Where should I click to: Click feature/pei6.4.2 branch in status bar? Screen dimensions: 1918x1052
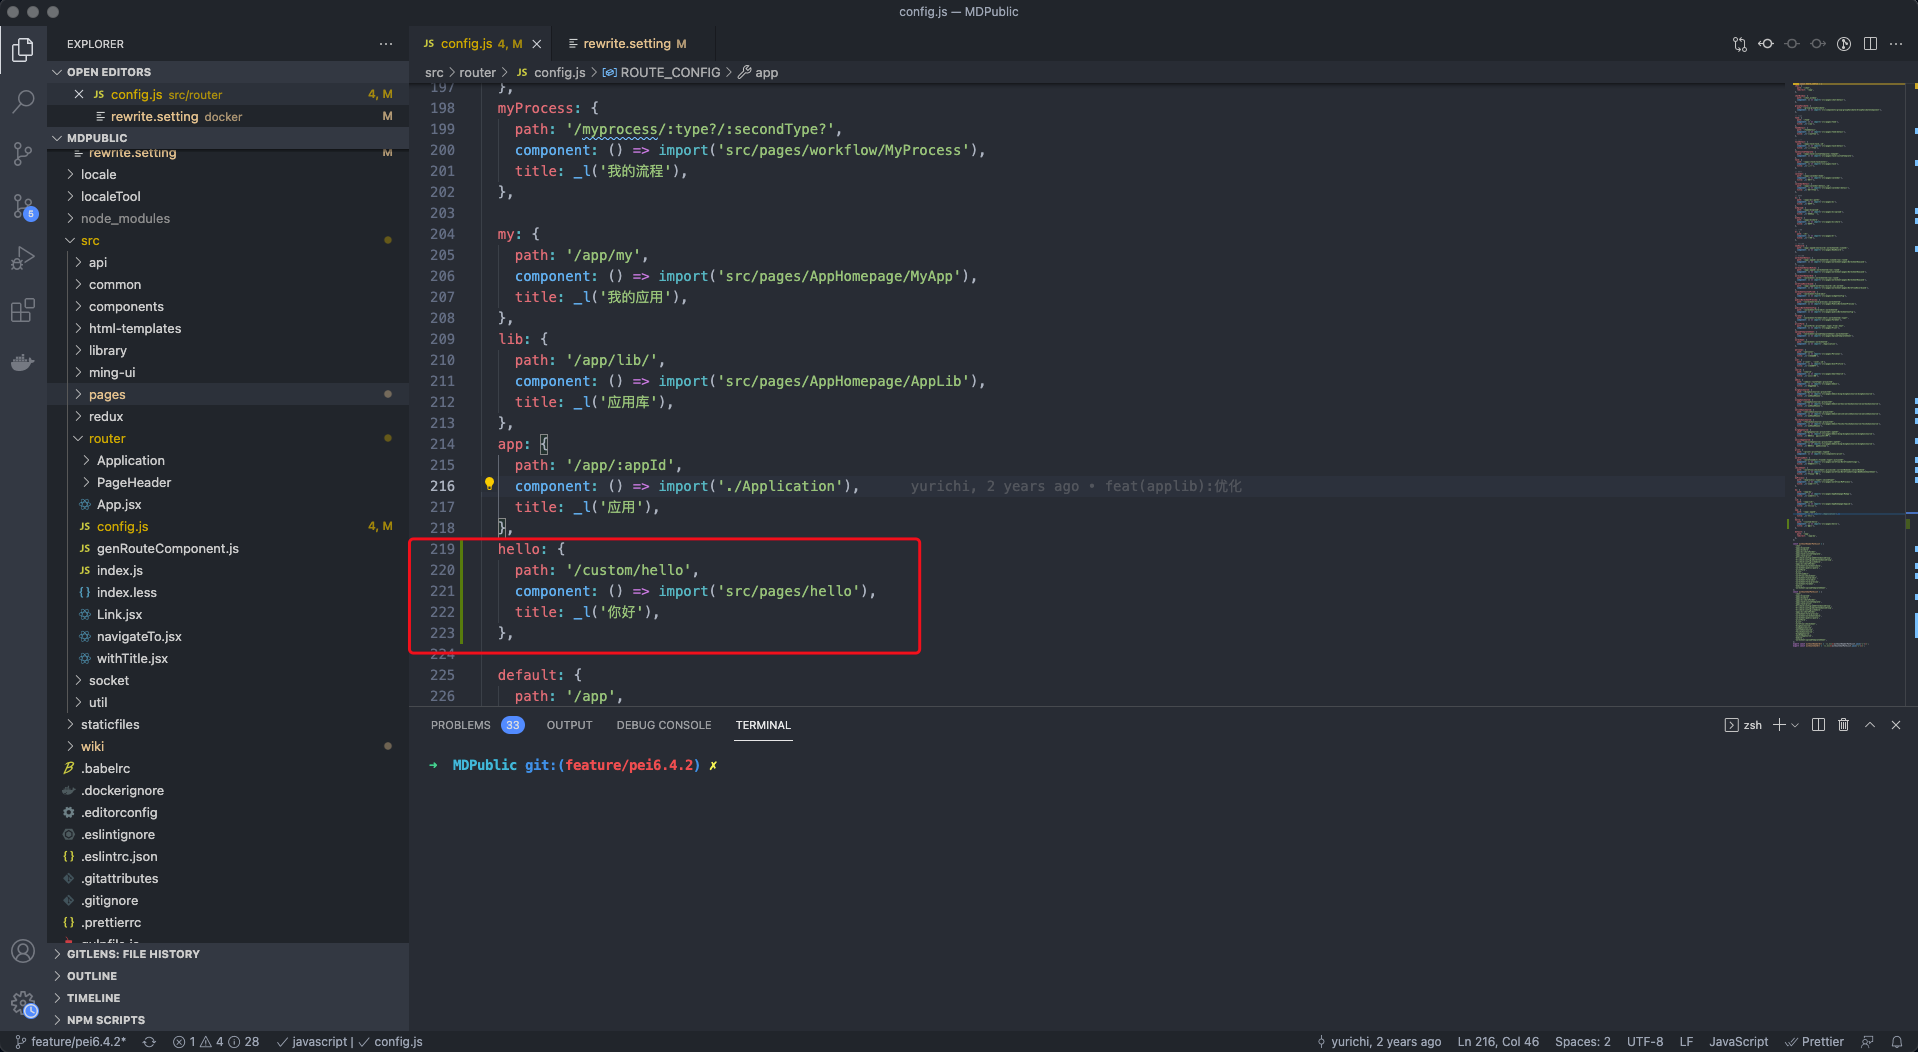tap(71, 1041)
